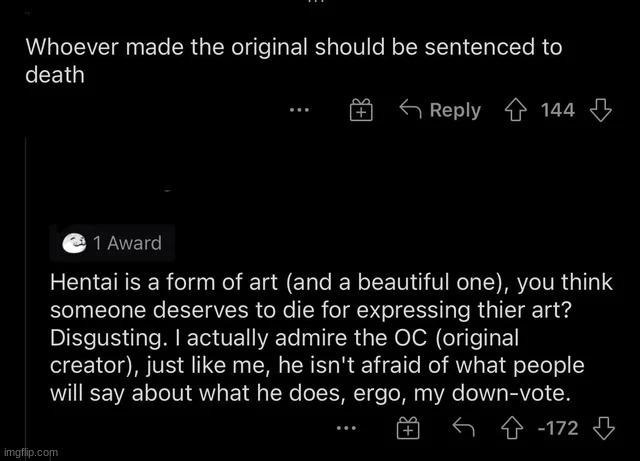Screen dimensions: 640x461
Task: Open the imgflip.com watermark link
Action: 31,452
